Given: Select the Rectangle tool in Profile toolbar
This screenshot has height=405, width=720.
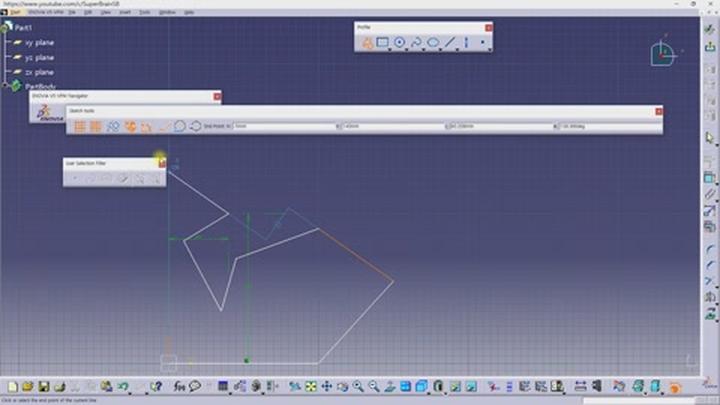Looking at the screenshot, I should [x=382, y=43].
